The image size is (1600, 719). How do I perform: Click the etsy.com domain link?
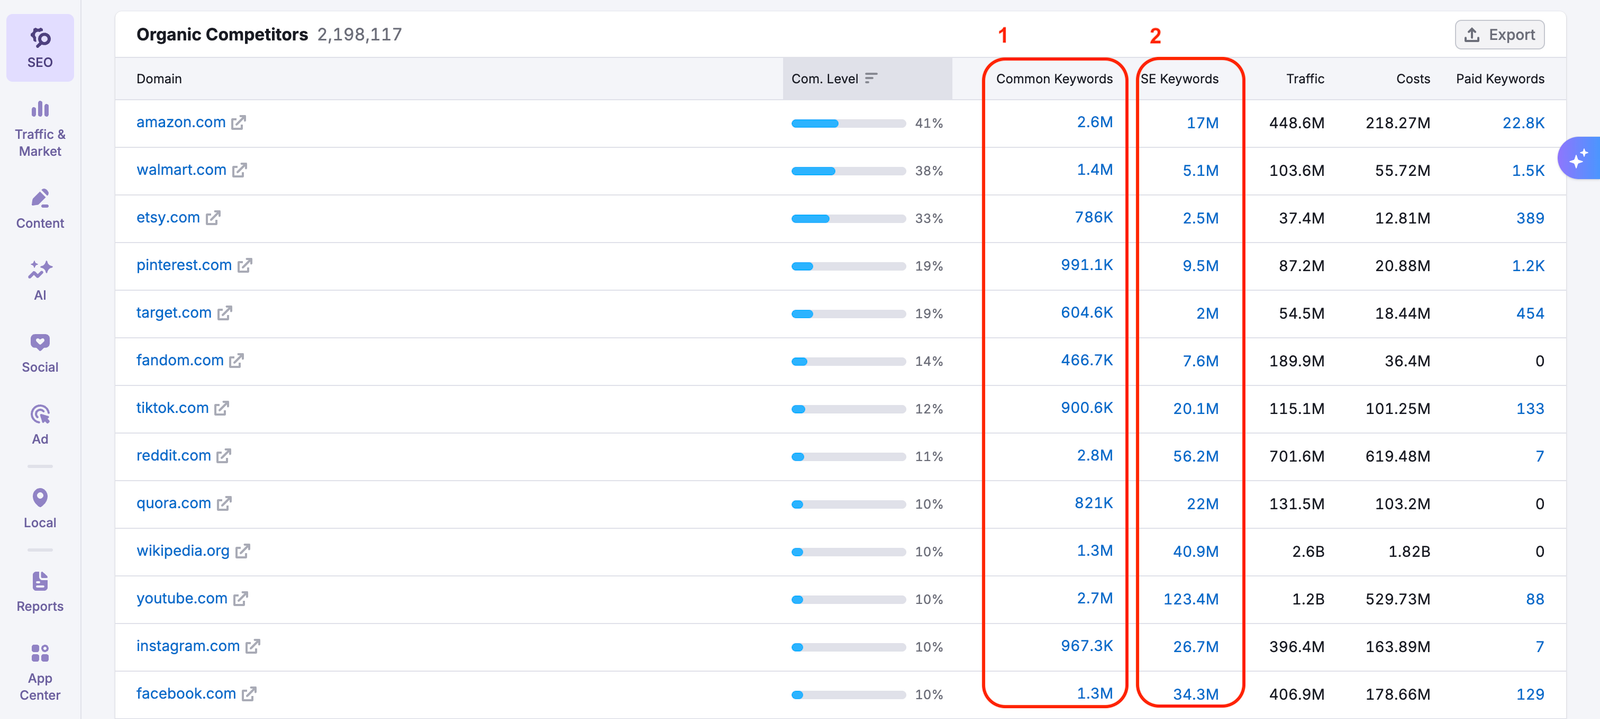coord(168,217)
